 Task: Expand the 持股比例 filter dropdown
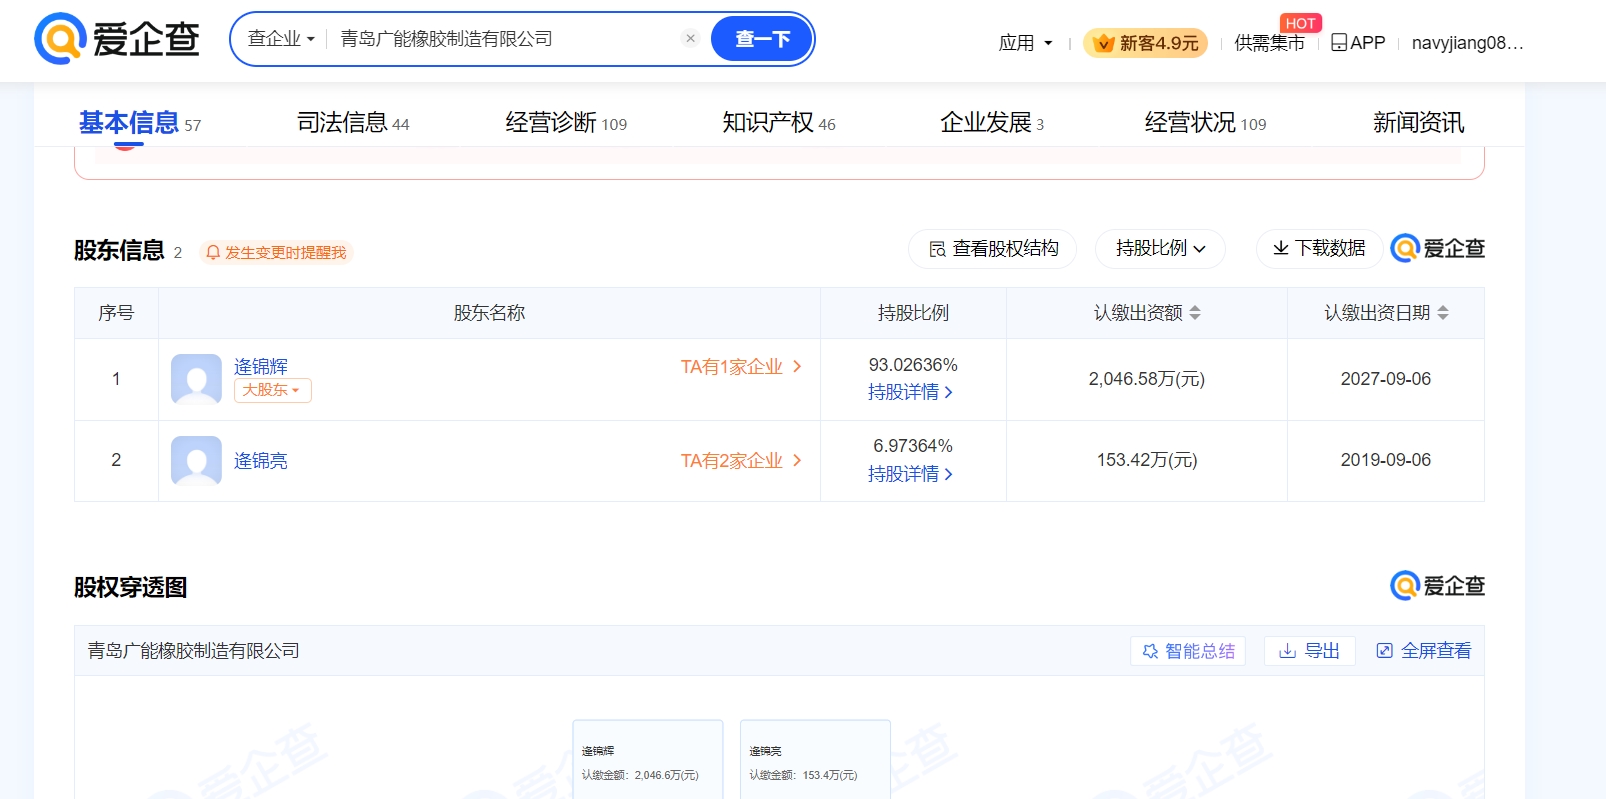(1160, 249)
